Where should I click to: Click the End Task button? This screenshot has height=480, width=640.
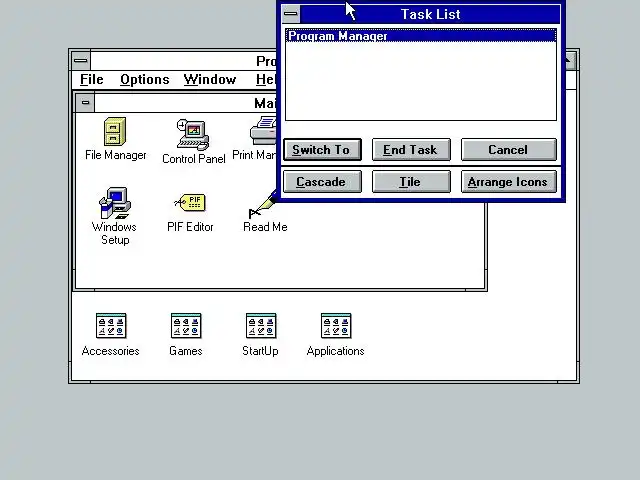[x=411, y=149]
